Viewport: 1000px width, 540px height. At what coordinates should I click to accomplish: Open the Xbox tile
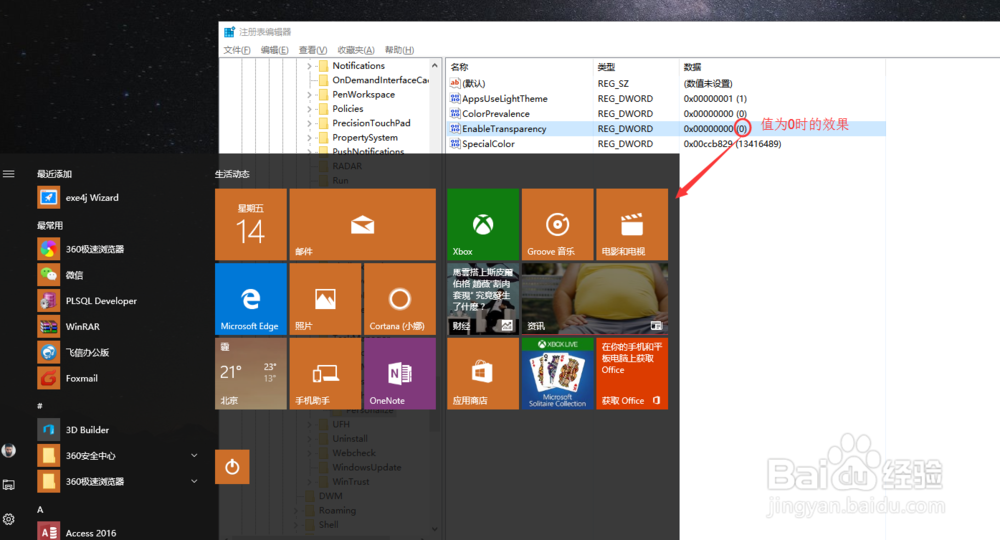[483, 224]
